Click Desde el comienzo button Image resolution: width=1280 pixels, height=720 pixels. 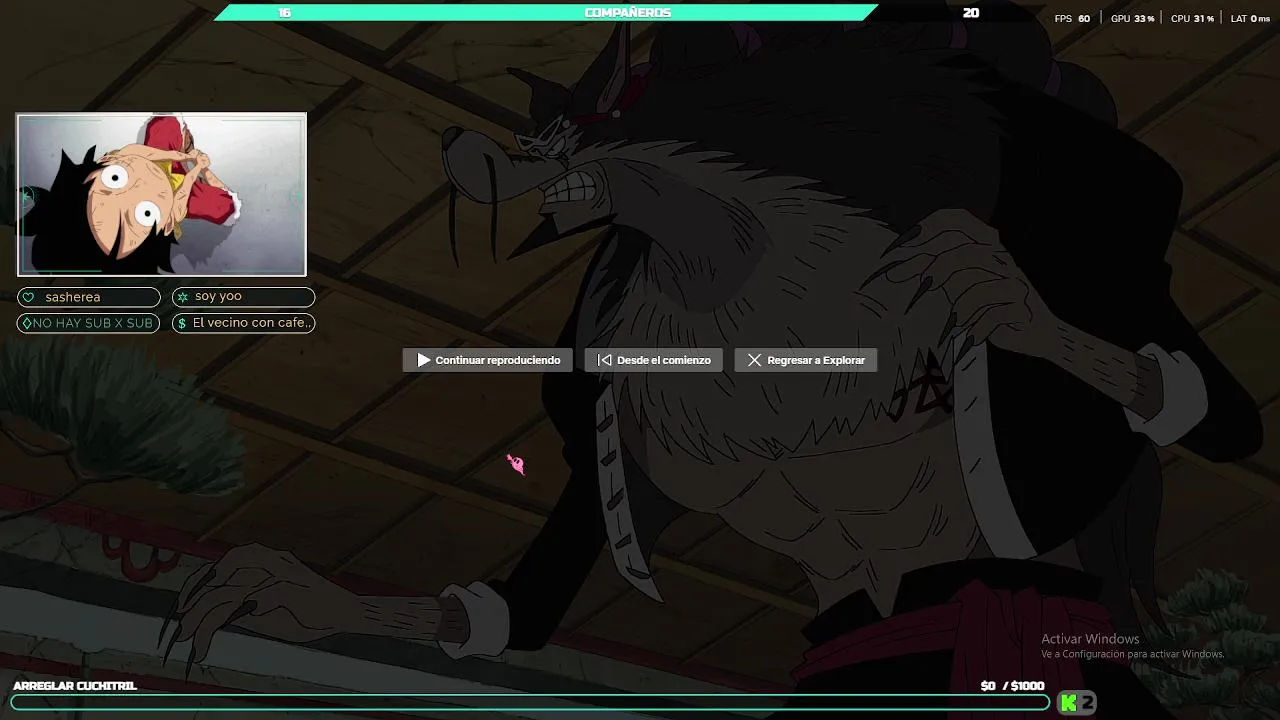pyautogui.click(x=654, y=360)
